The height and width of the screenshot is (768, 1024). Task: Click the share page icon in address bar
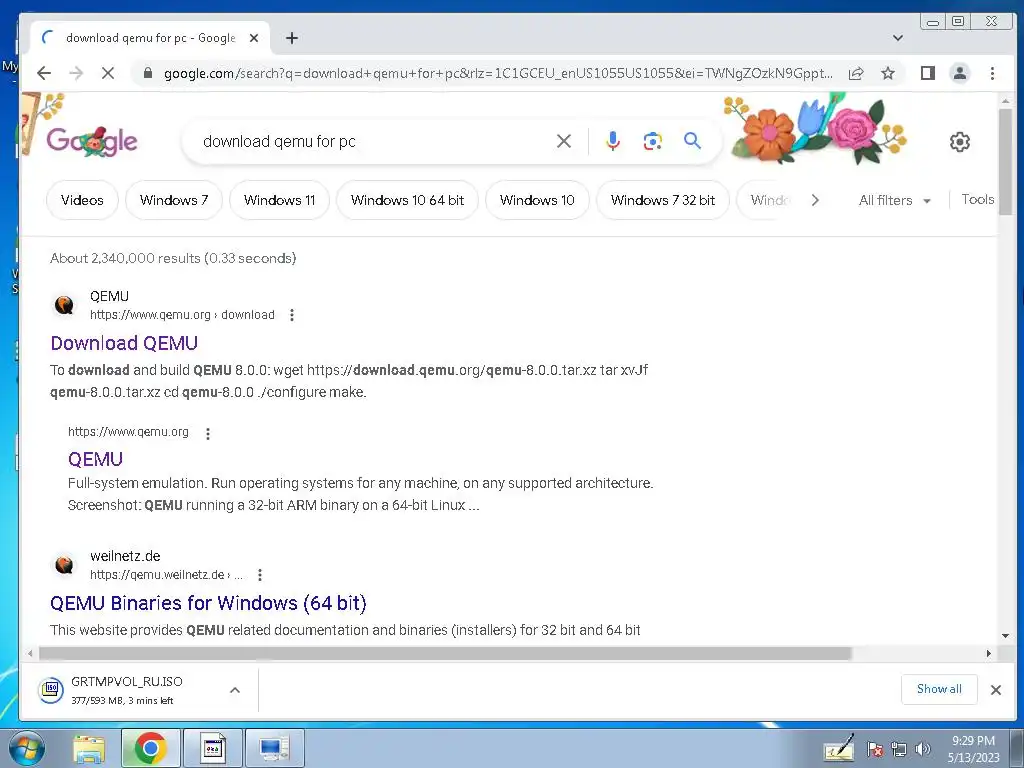coord(856,73)
